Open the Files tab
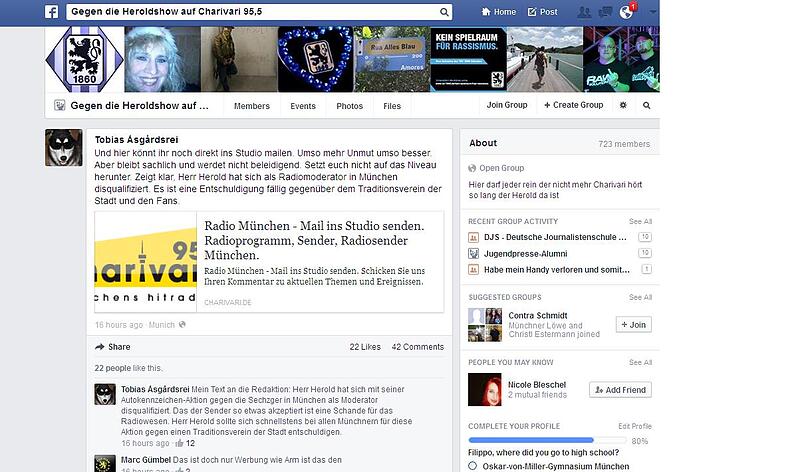The height and width of the screenshot is (472, 812). click(x=392, y=106)
